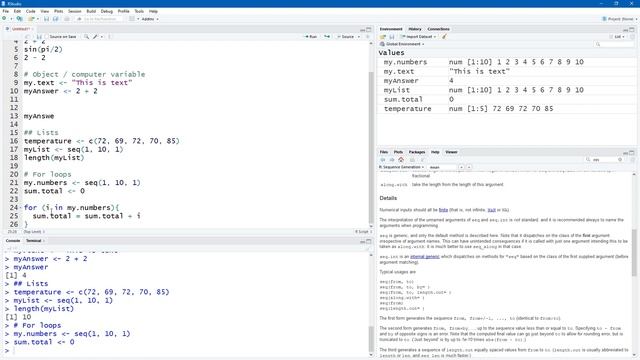Viewport: 640px width, 360px height.
Task: Go forward in help history
Action: pos(392,160)
